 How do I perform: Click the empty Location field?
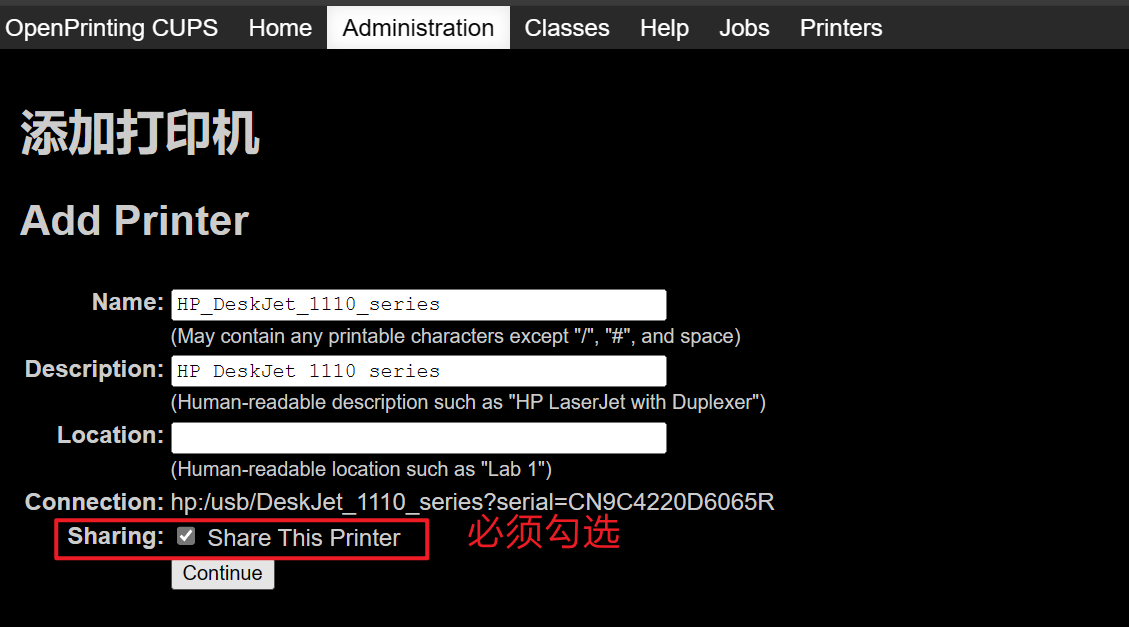[418, 438]
